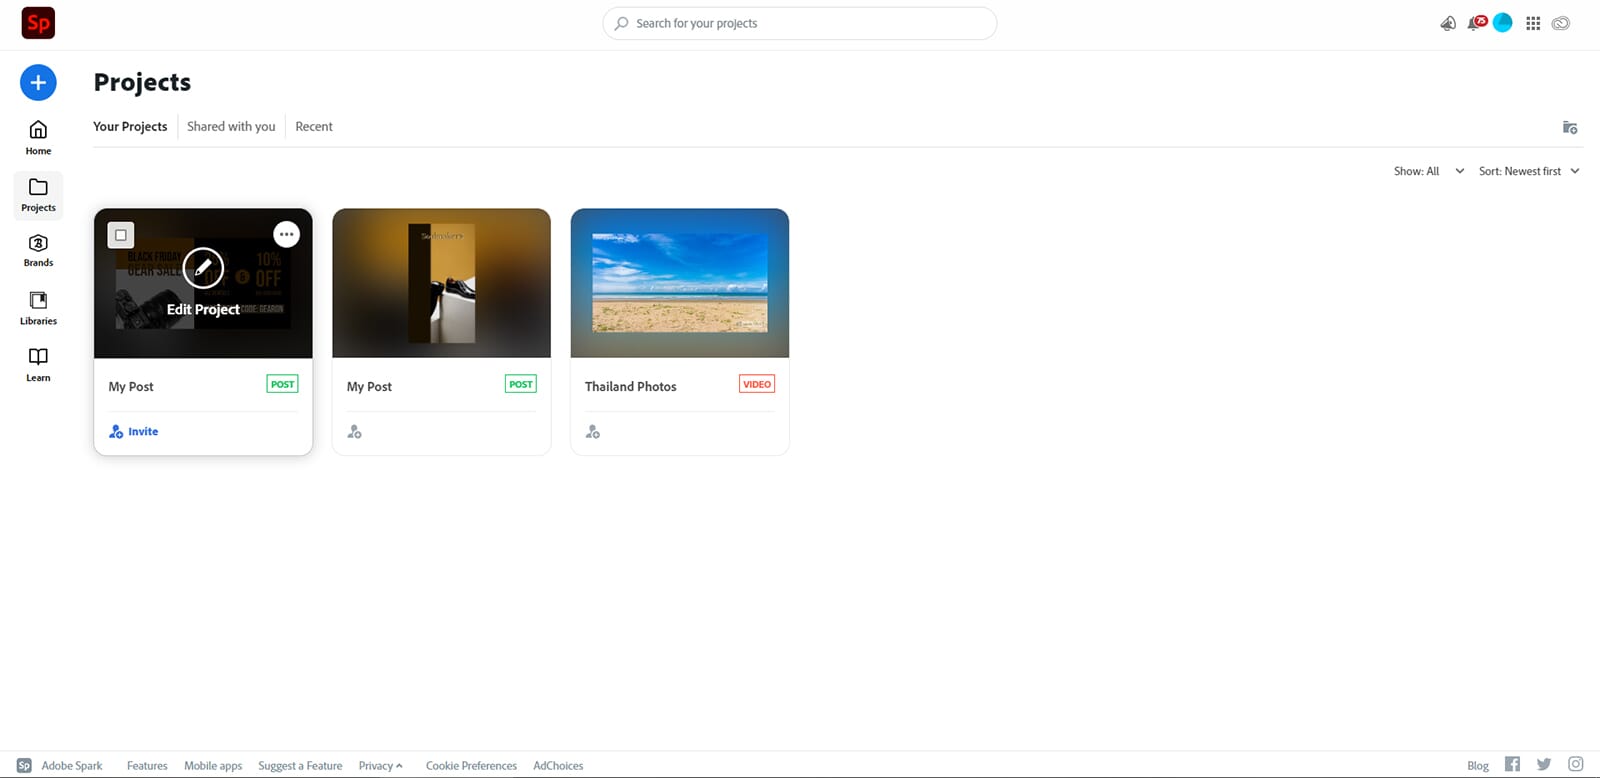Go to Home in the sidebar

pos(38,138)
